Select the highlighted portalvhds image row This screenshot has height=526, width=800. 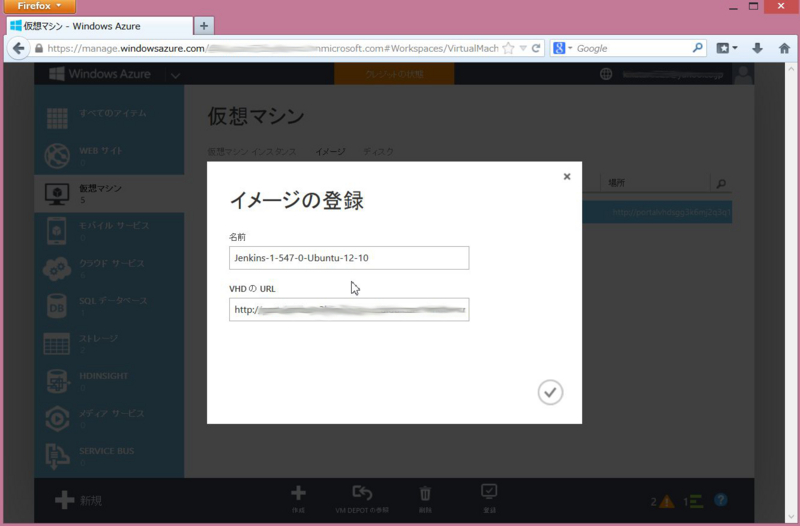[x=657, y=212]
